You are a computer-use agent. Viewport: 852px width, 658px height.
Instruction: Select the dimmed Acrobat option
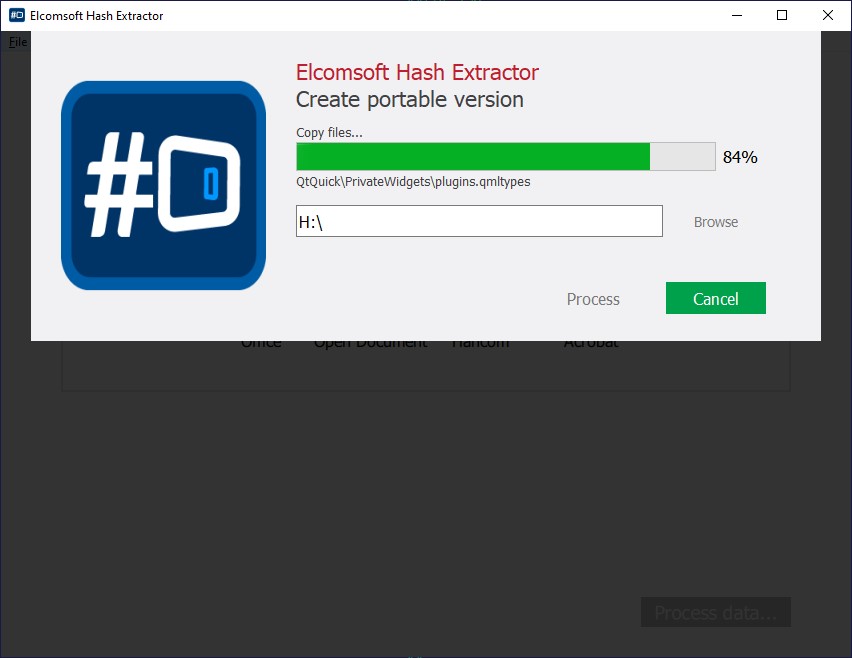590,345
